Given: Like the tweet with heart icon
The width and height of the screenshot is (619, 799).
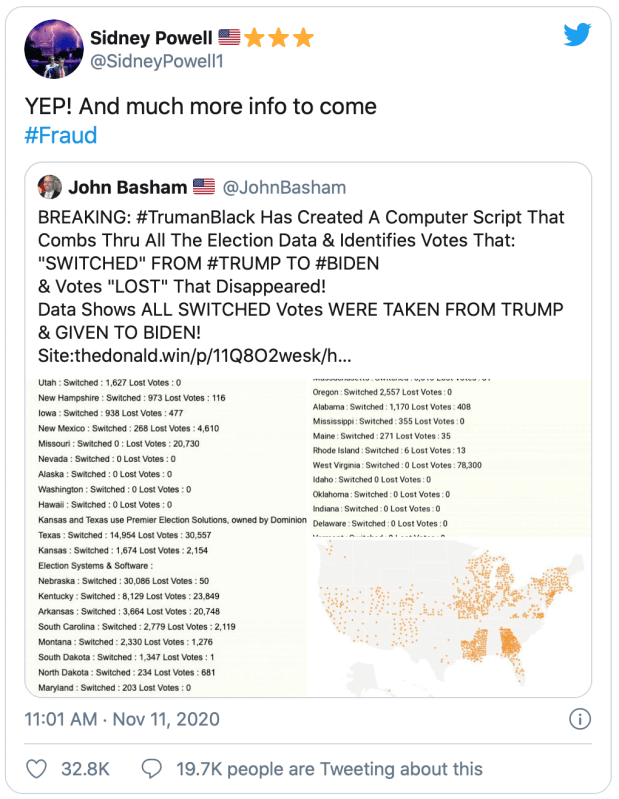Looking at the screenshot, I should (x=36, y=769).
